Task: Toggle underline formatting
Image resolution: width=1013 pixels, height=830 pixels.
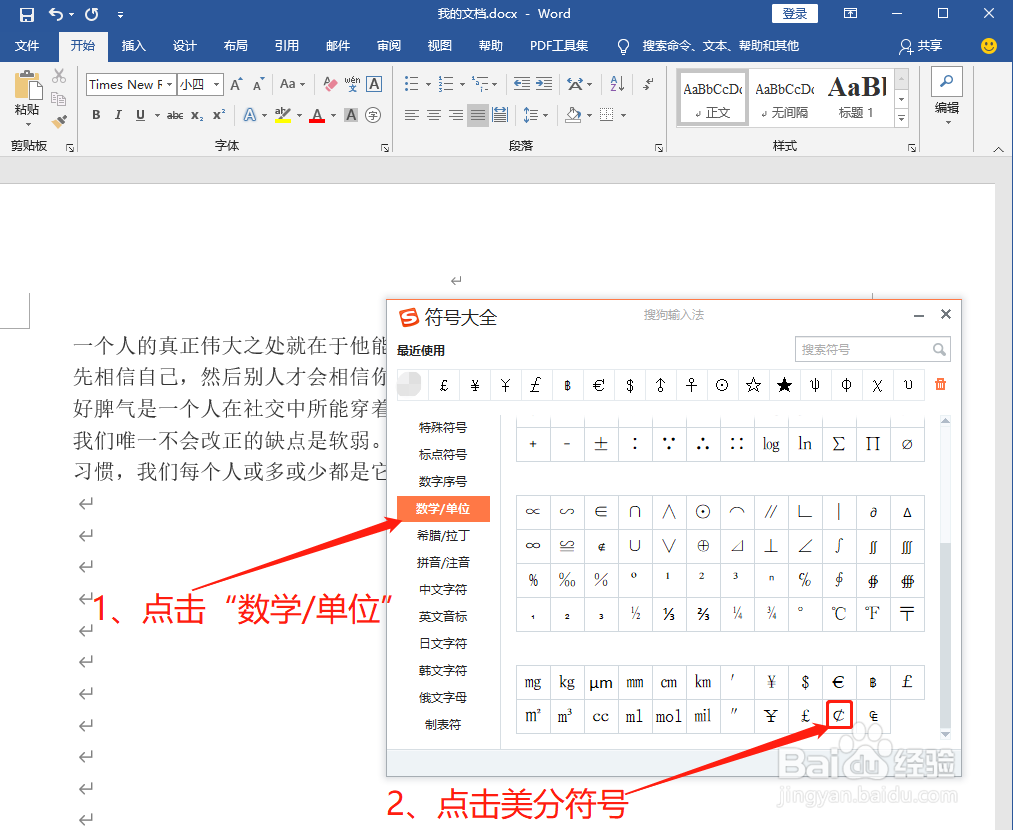Action: [x=140, y=115]
